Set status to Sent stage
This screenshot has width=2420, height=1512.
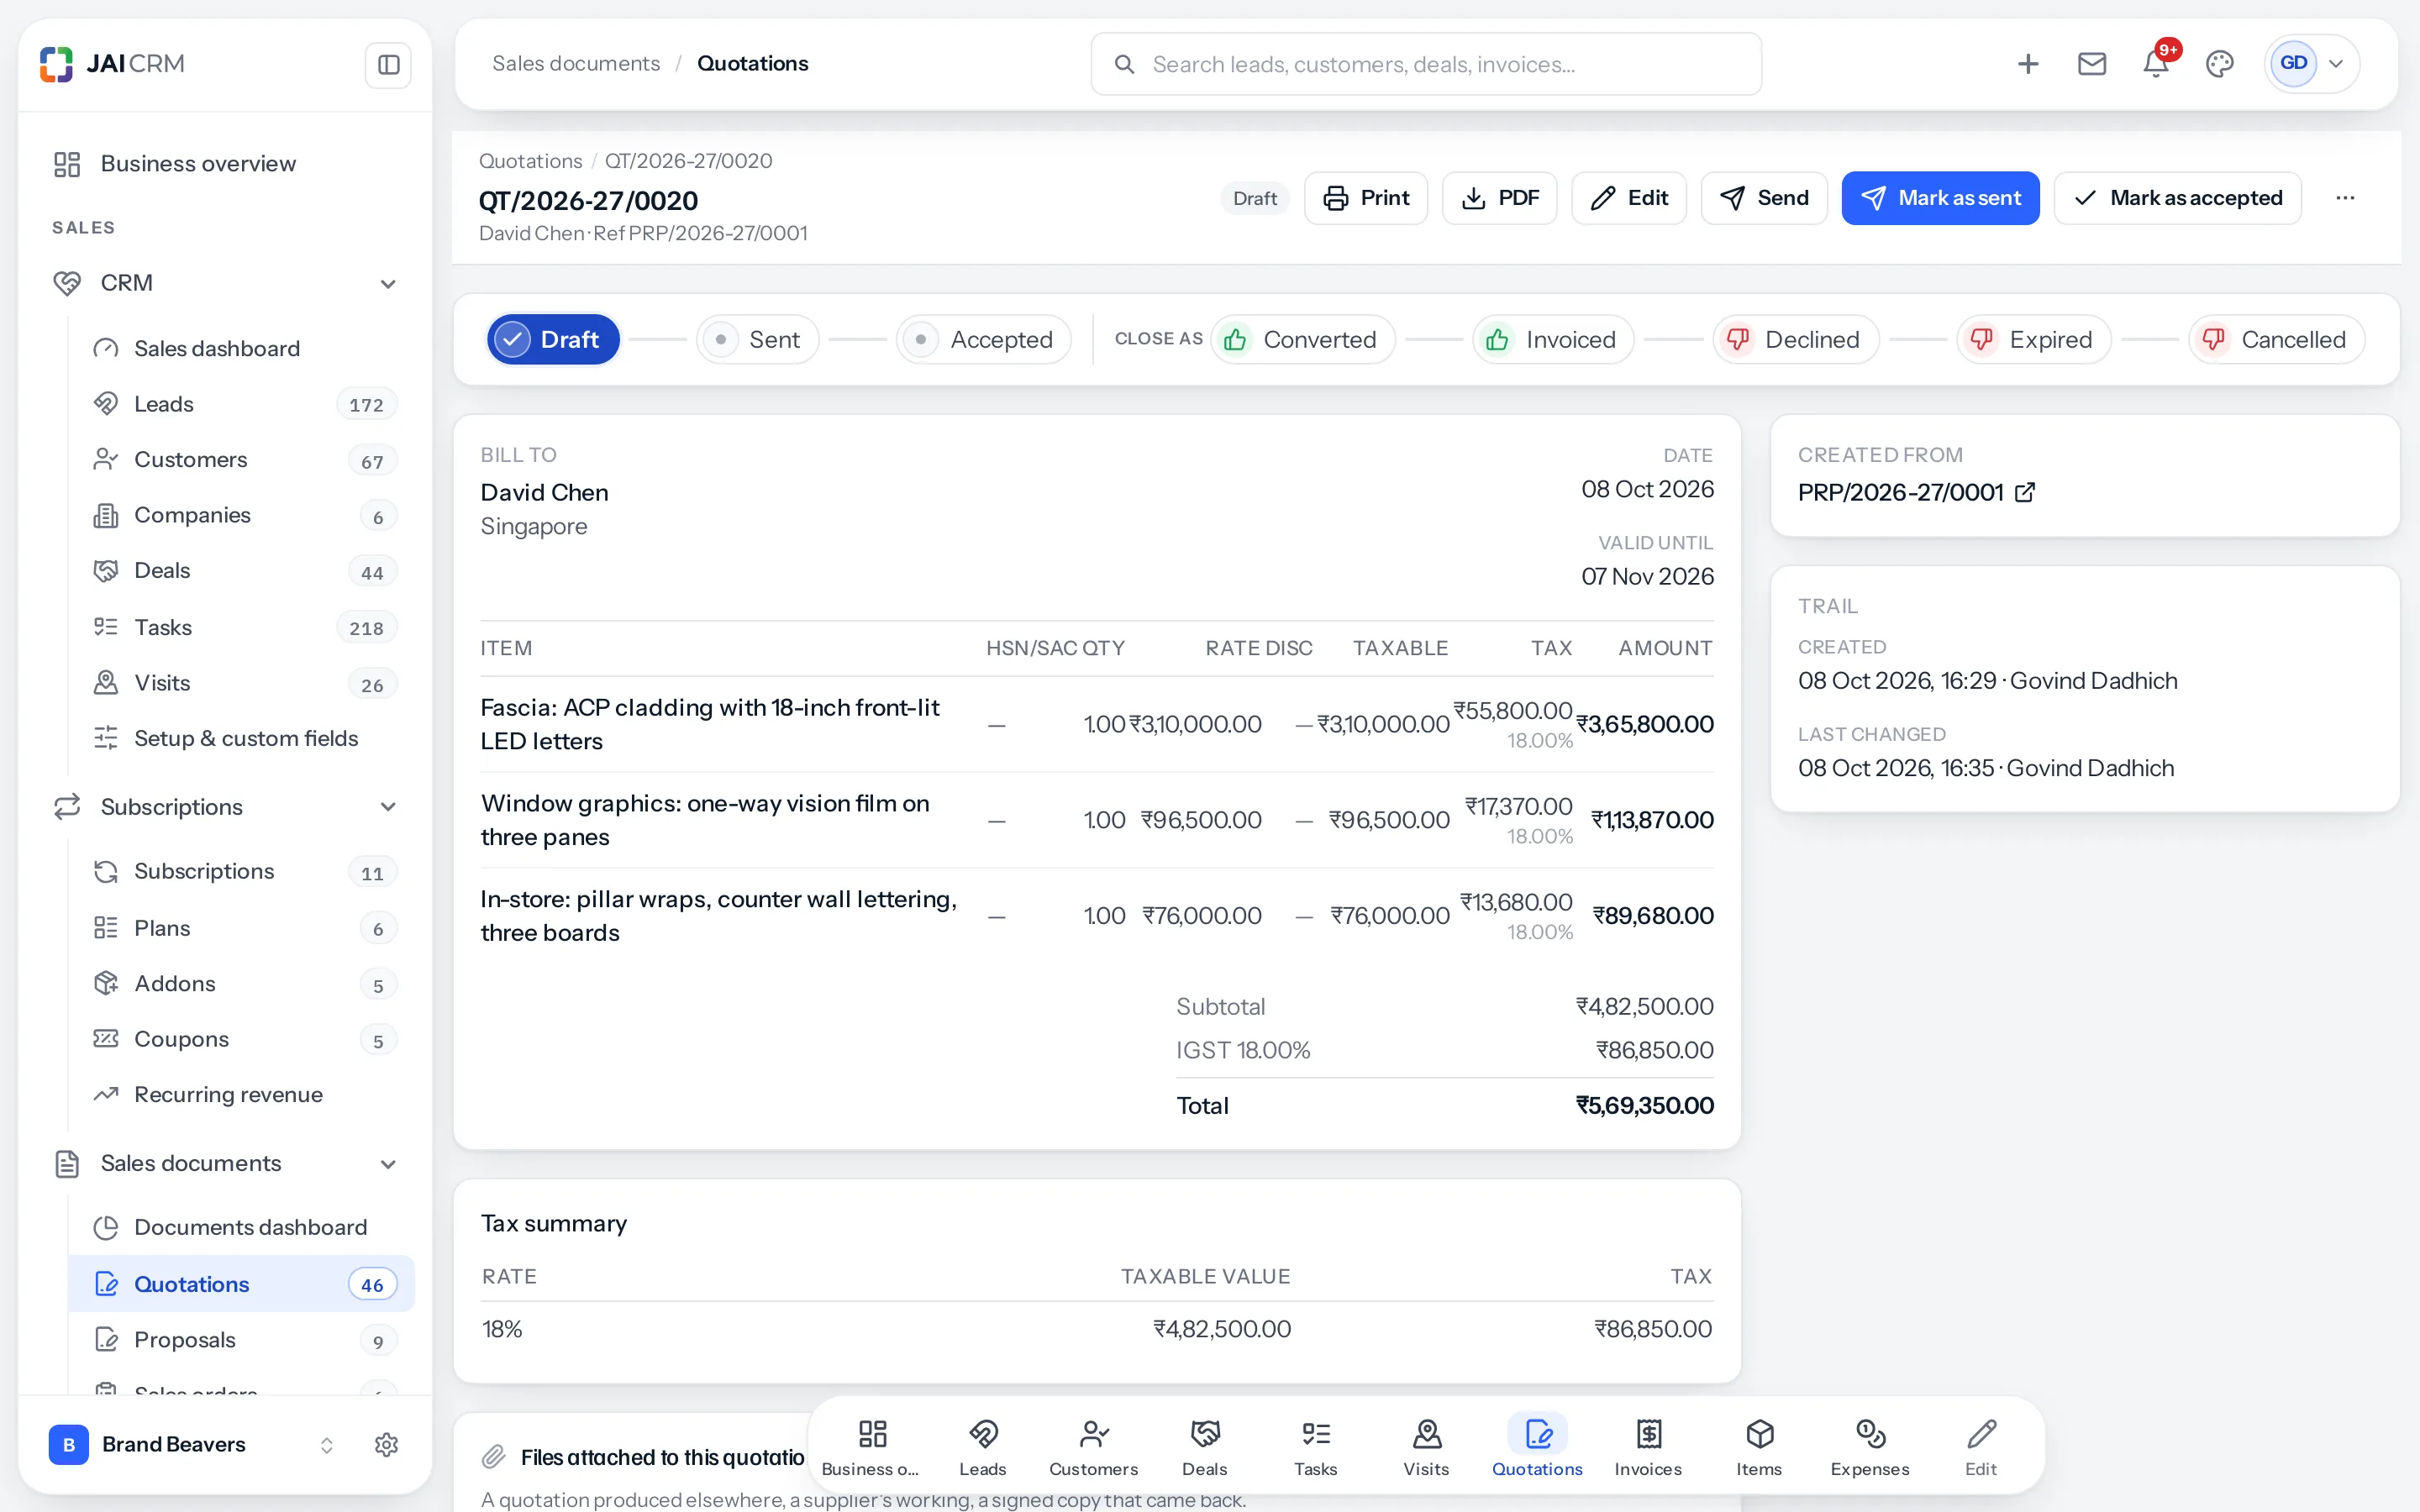pyautogui.click(x=757, y=340)
